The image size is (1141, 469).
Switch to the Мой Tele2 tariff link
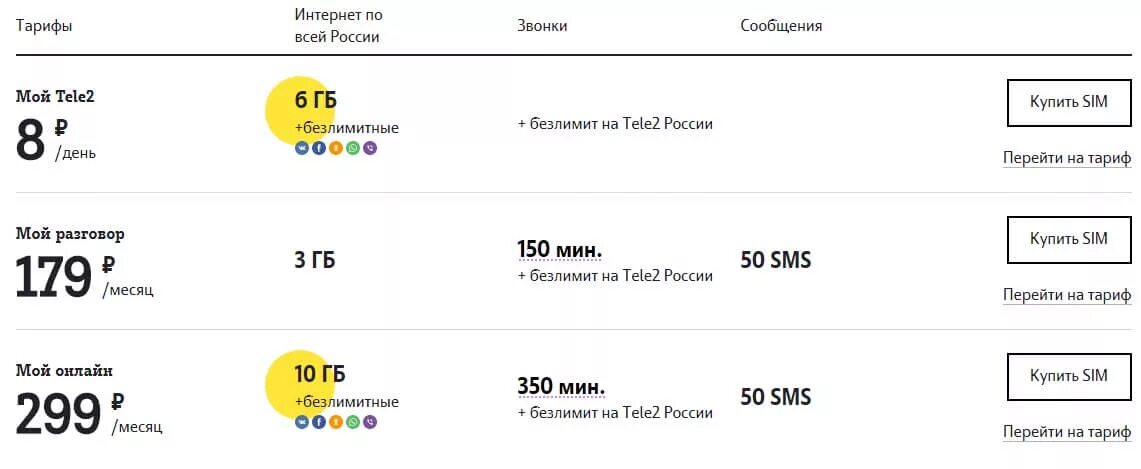[1067, 159]
